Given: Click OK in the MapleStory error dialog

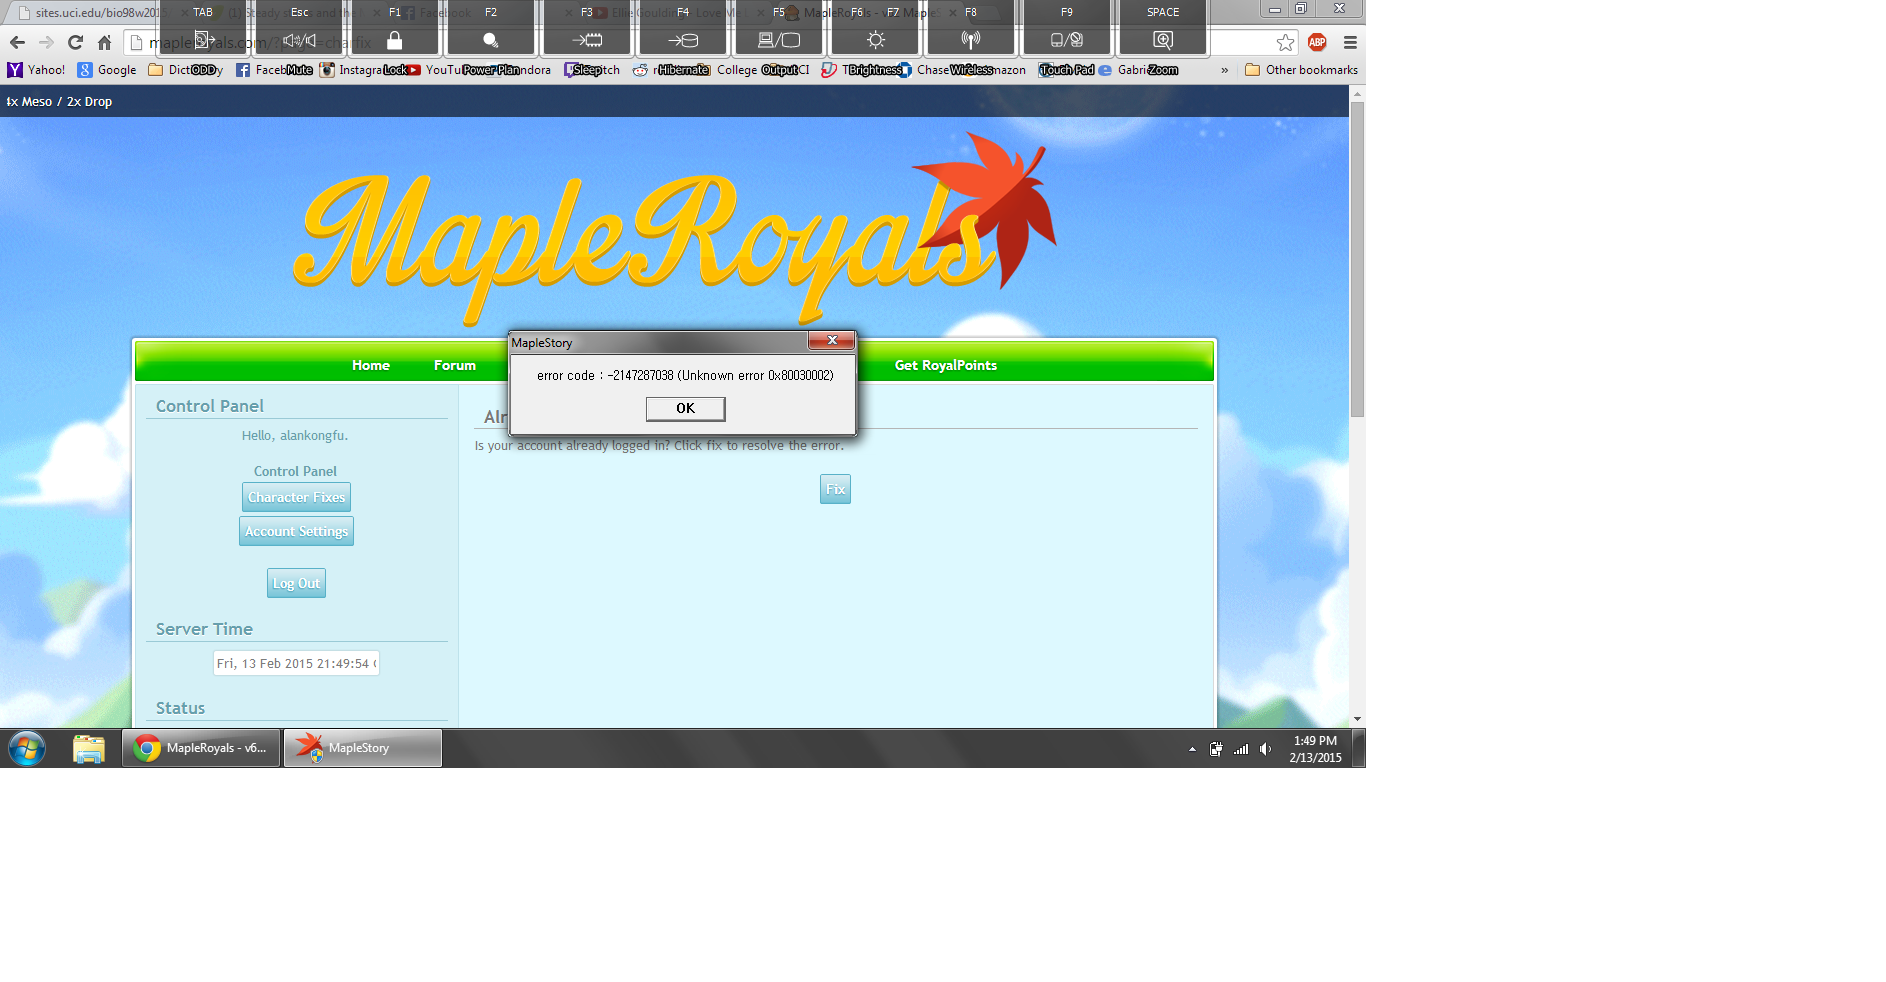Looking at the screenshot, I should [685, 408].
